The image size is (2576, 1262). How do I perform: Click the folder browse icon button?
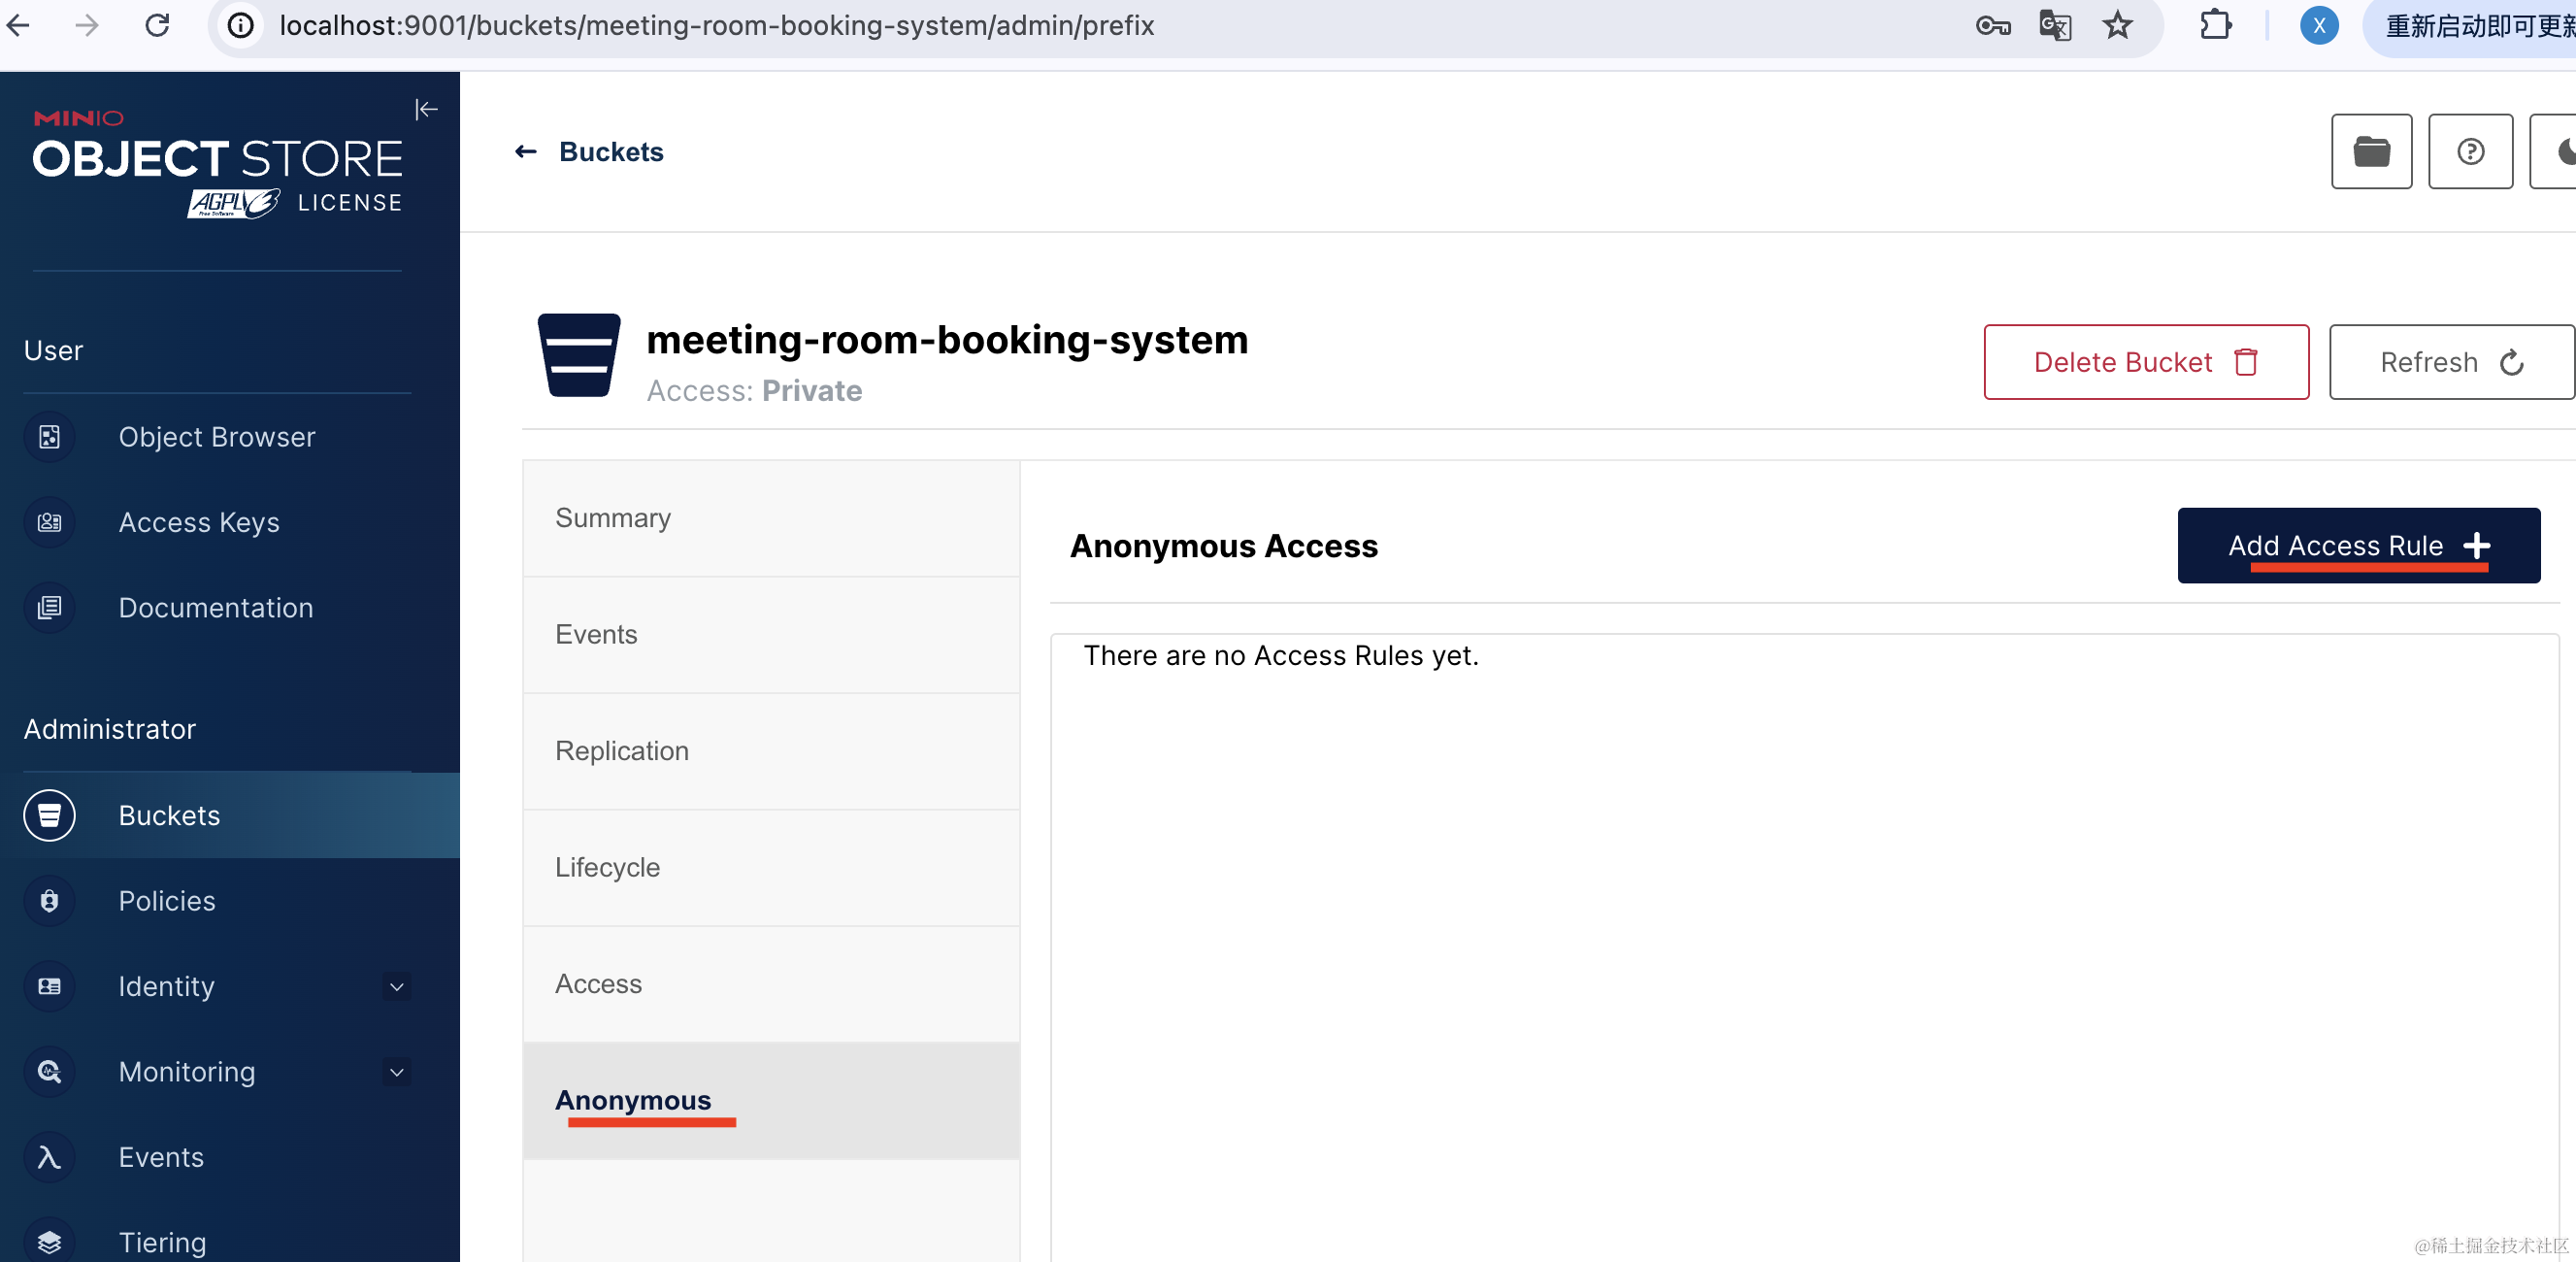click(x=2371, y=152)
